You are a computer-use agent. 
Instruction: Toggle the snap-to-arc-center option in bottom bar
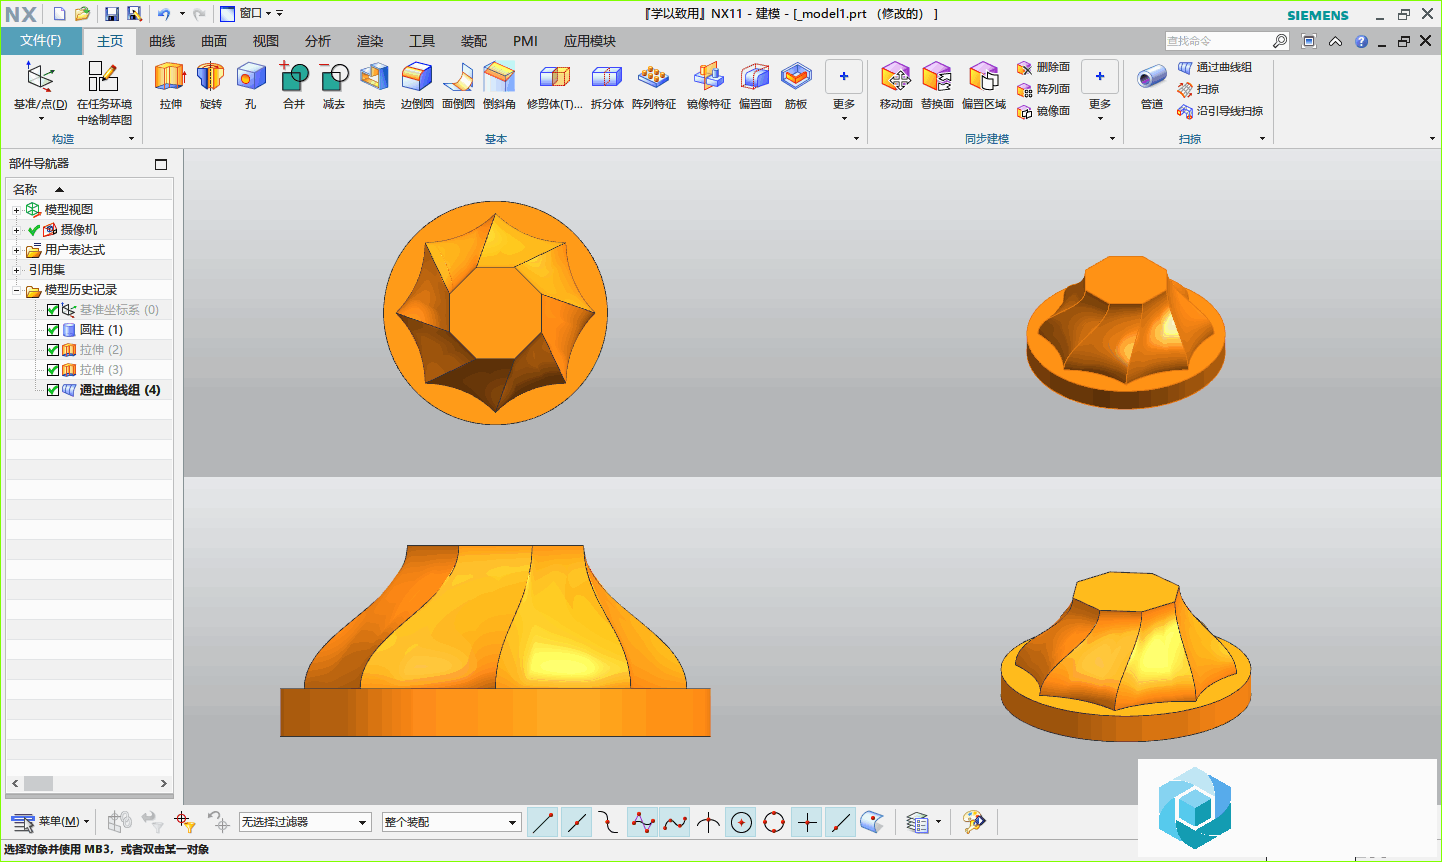(741, 822)
